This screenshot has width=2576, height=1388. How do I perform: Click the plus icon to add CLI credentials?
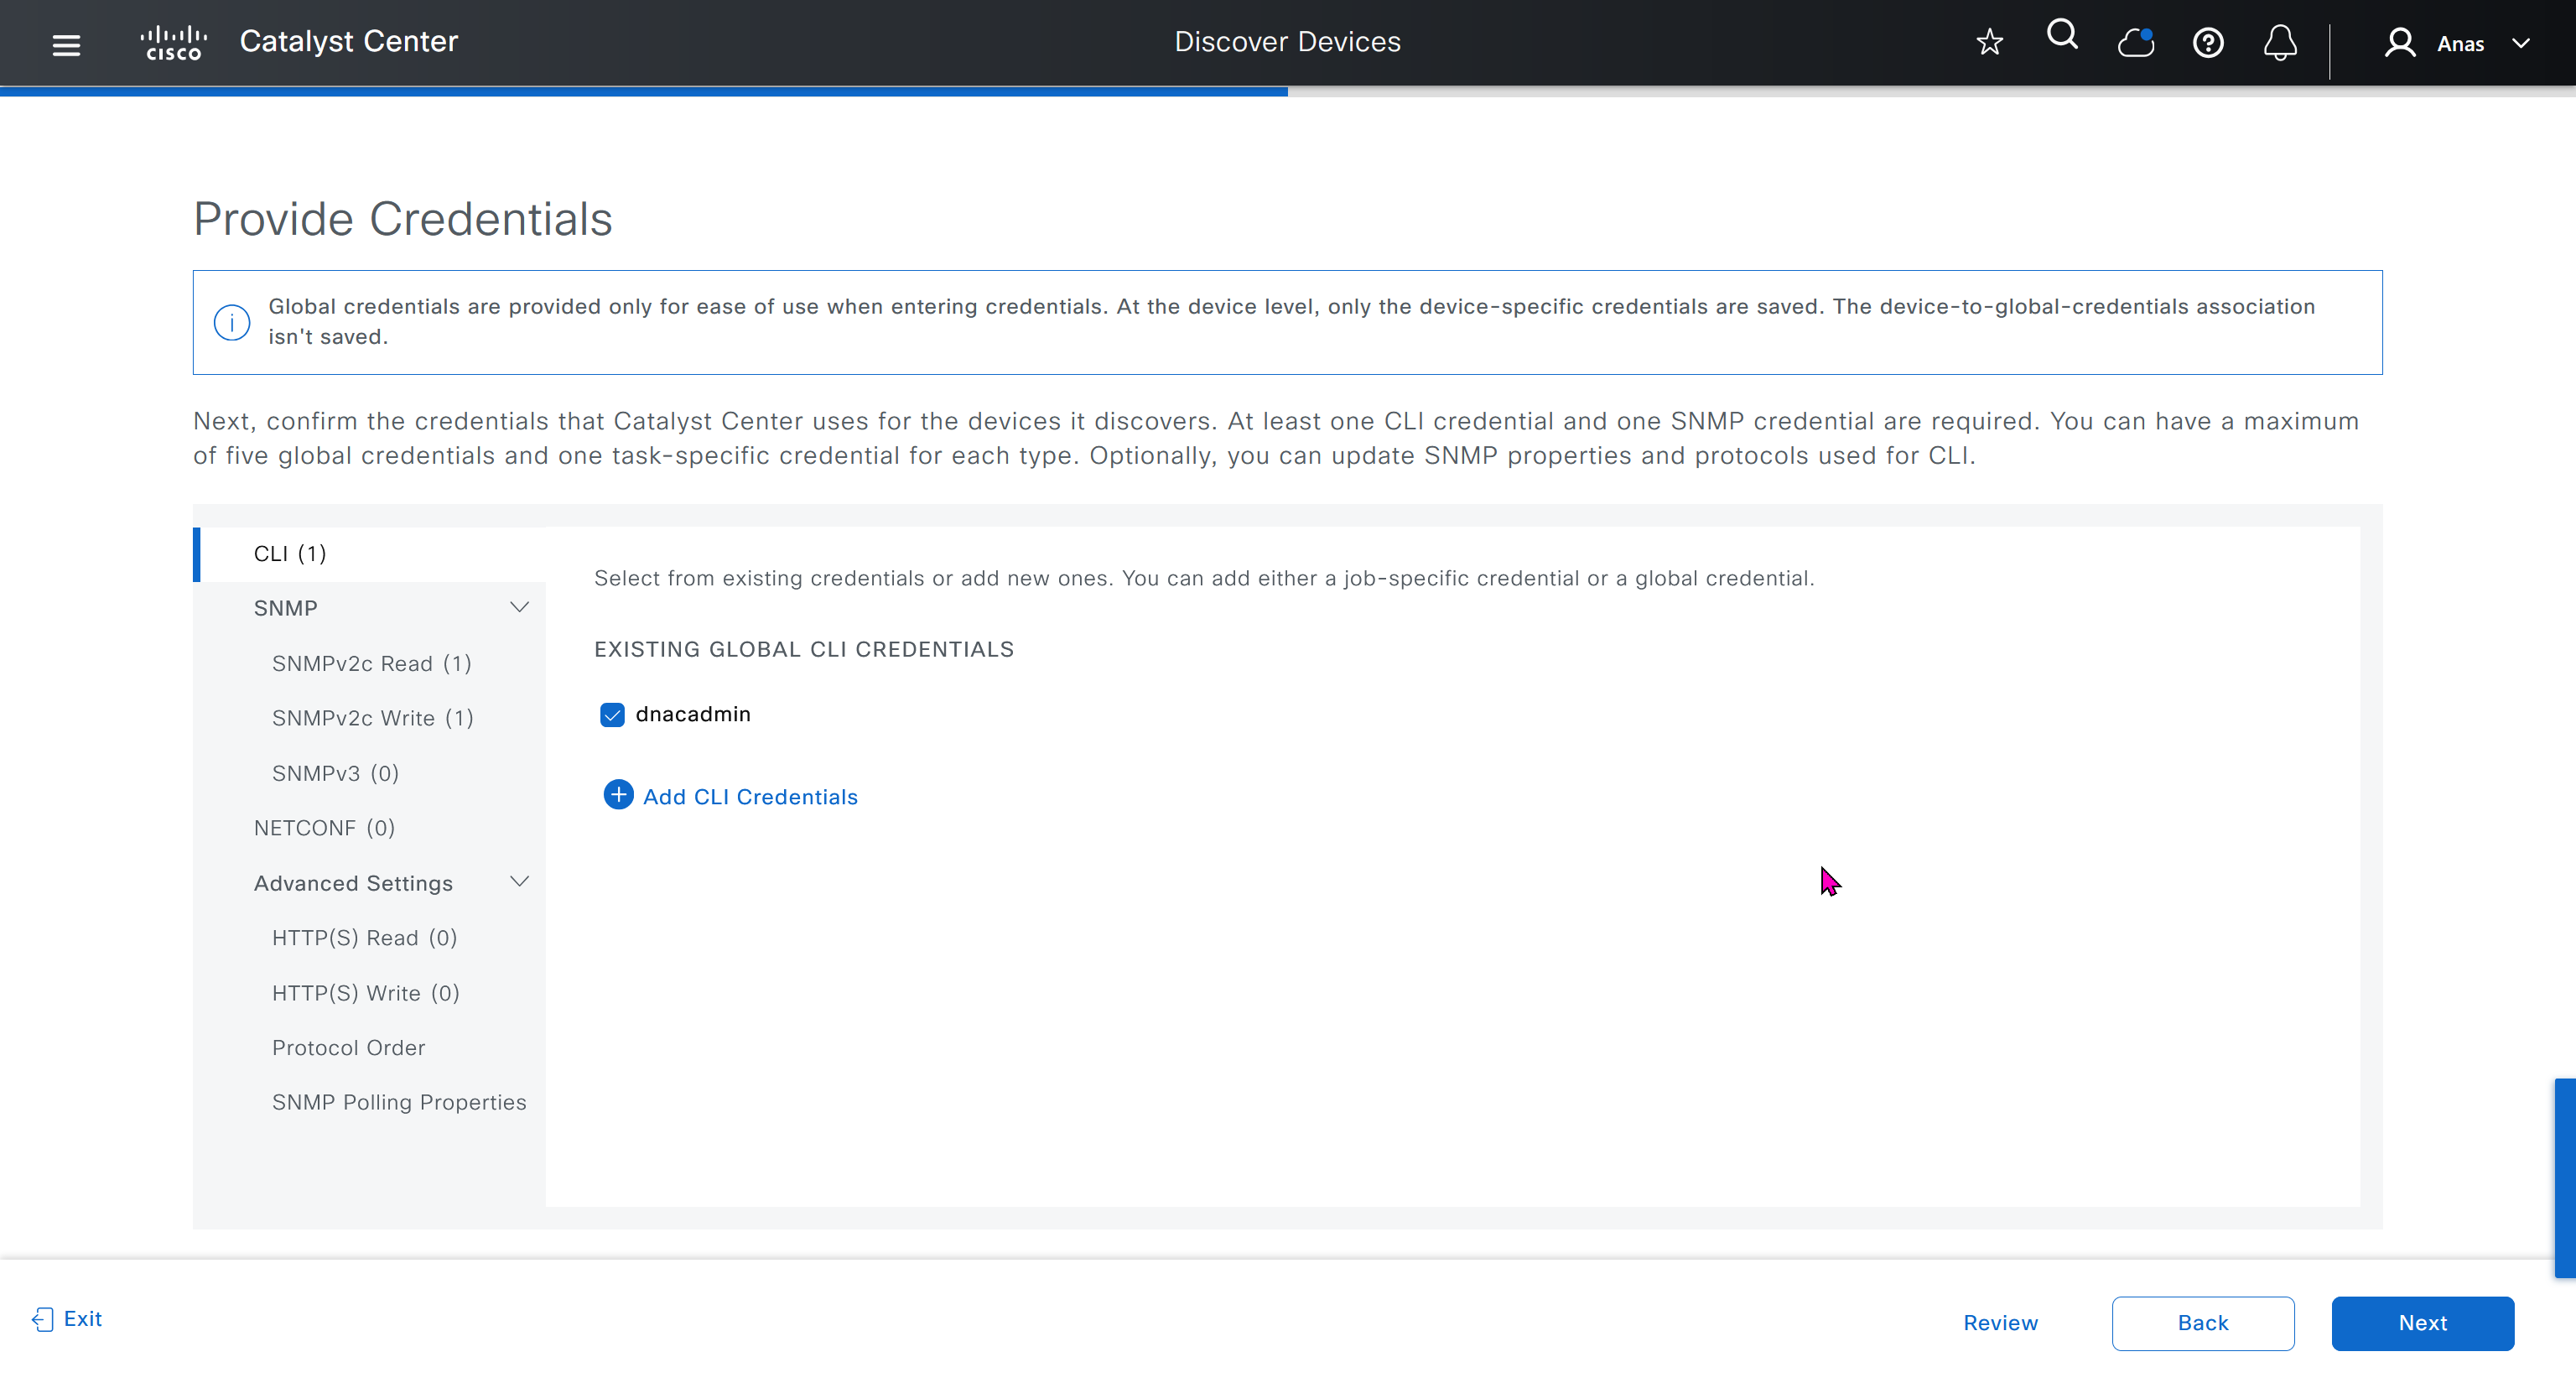click(618, 795)
